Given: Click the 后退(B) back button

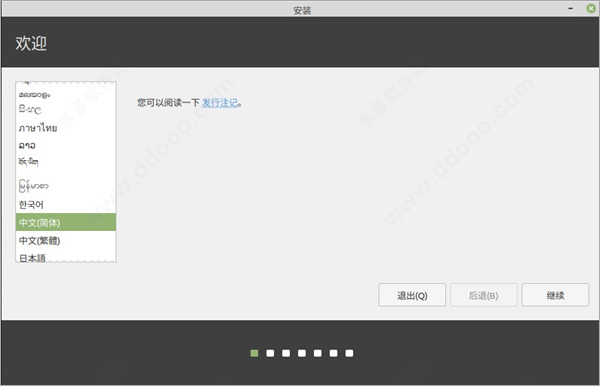Looking at the screenshot, I should [x=484, y=295].
